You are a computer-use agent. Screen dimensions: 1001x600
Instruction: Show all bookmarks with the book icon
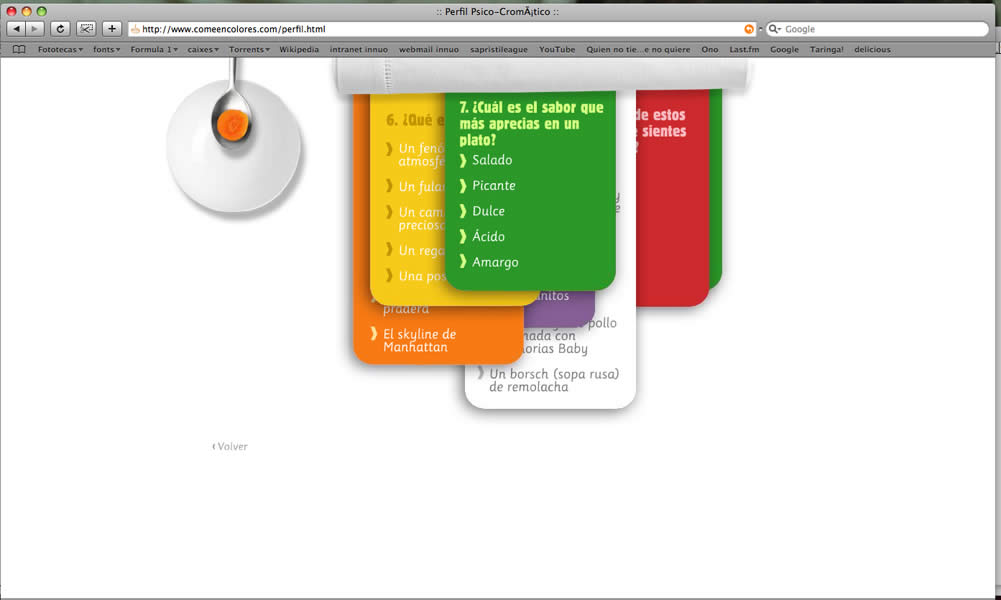pos(19,49)
